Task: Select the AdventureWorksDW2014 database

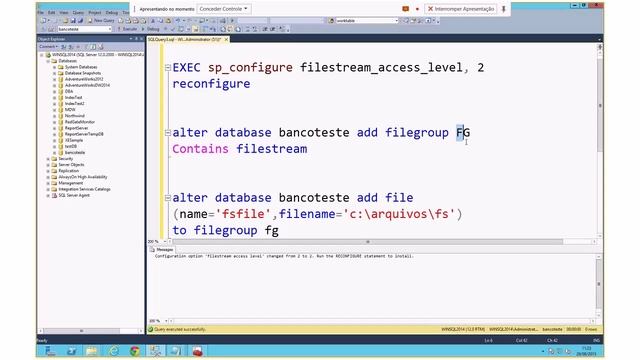Action: click(87, 85)
